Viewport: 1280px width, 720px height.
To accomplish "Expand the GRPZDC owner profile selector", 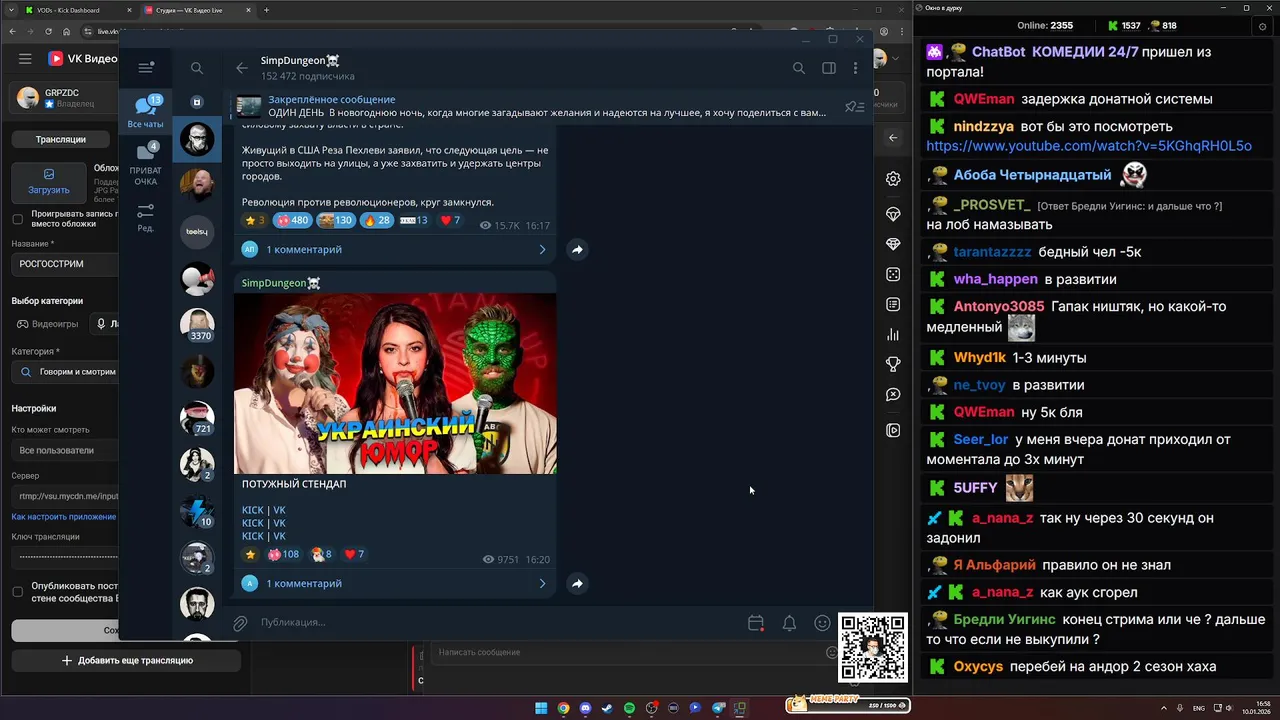I will (65, 97).
